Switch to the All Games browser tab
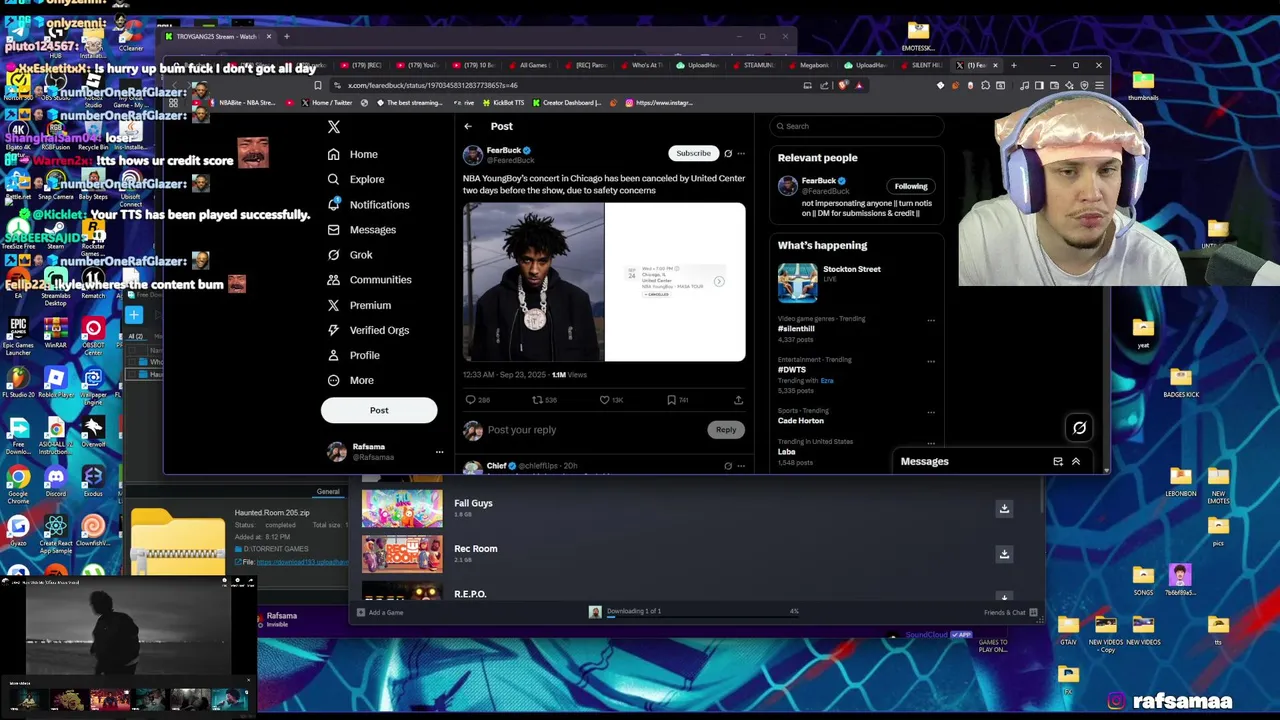The height and width of the screenshot is (720, 1280). pyautogui.click(x=528, y=65)
